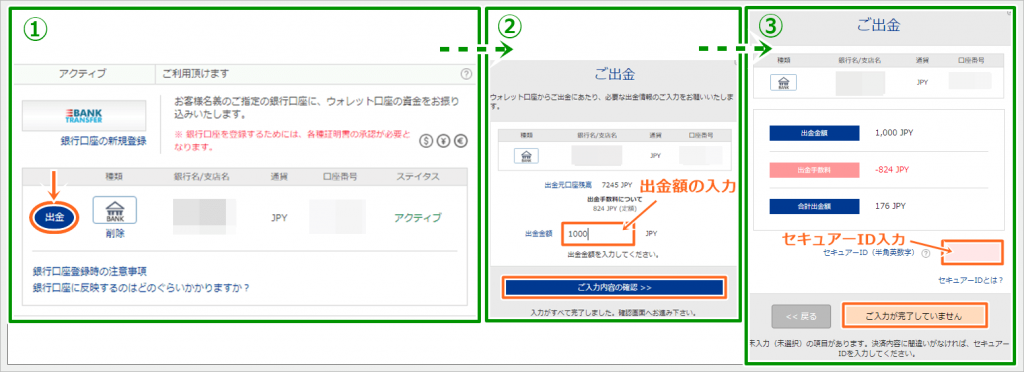
Task: Click the help question mark beside ご利用頂けます
Action: 466,74
